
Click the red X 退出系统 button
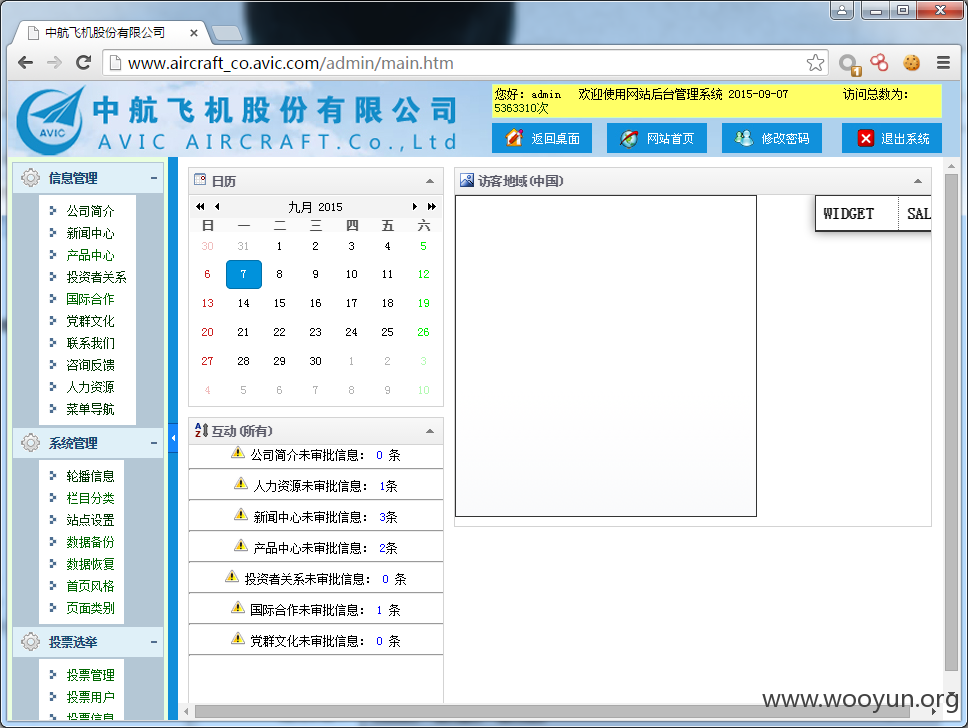point(891,138)
